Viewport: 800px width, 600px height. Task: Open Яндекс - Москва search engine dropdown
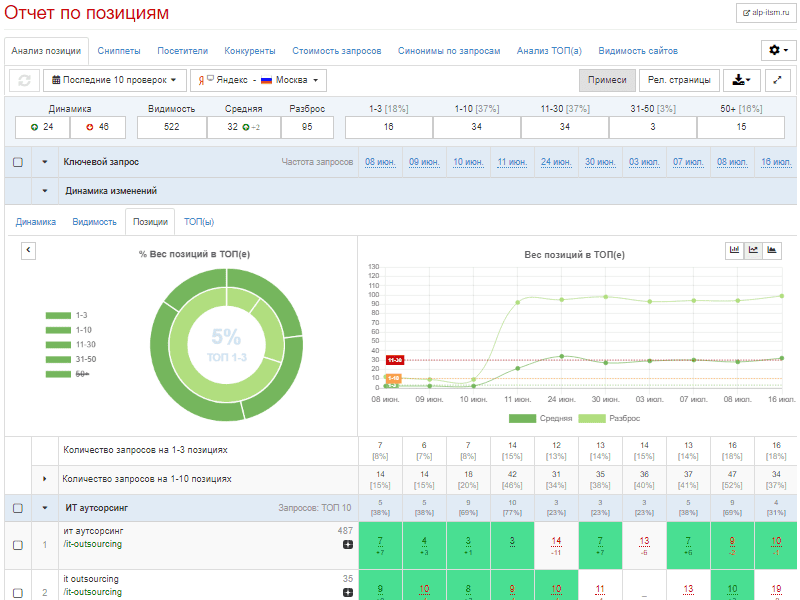pos(259,80)
